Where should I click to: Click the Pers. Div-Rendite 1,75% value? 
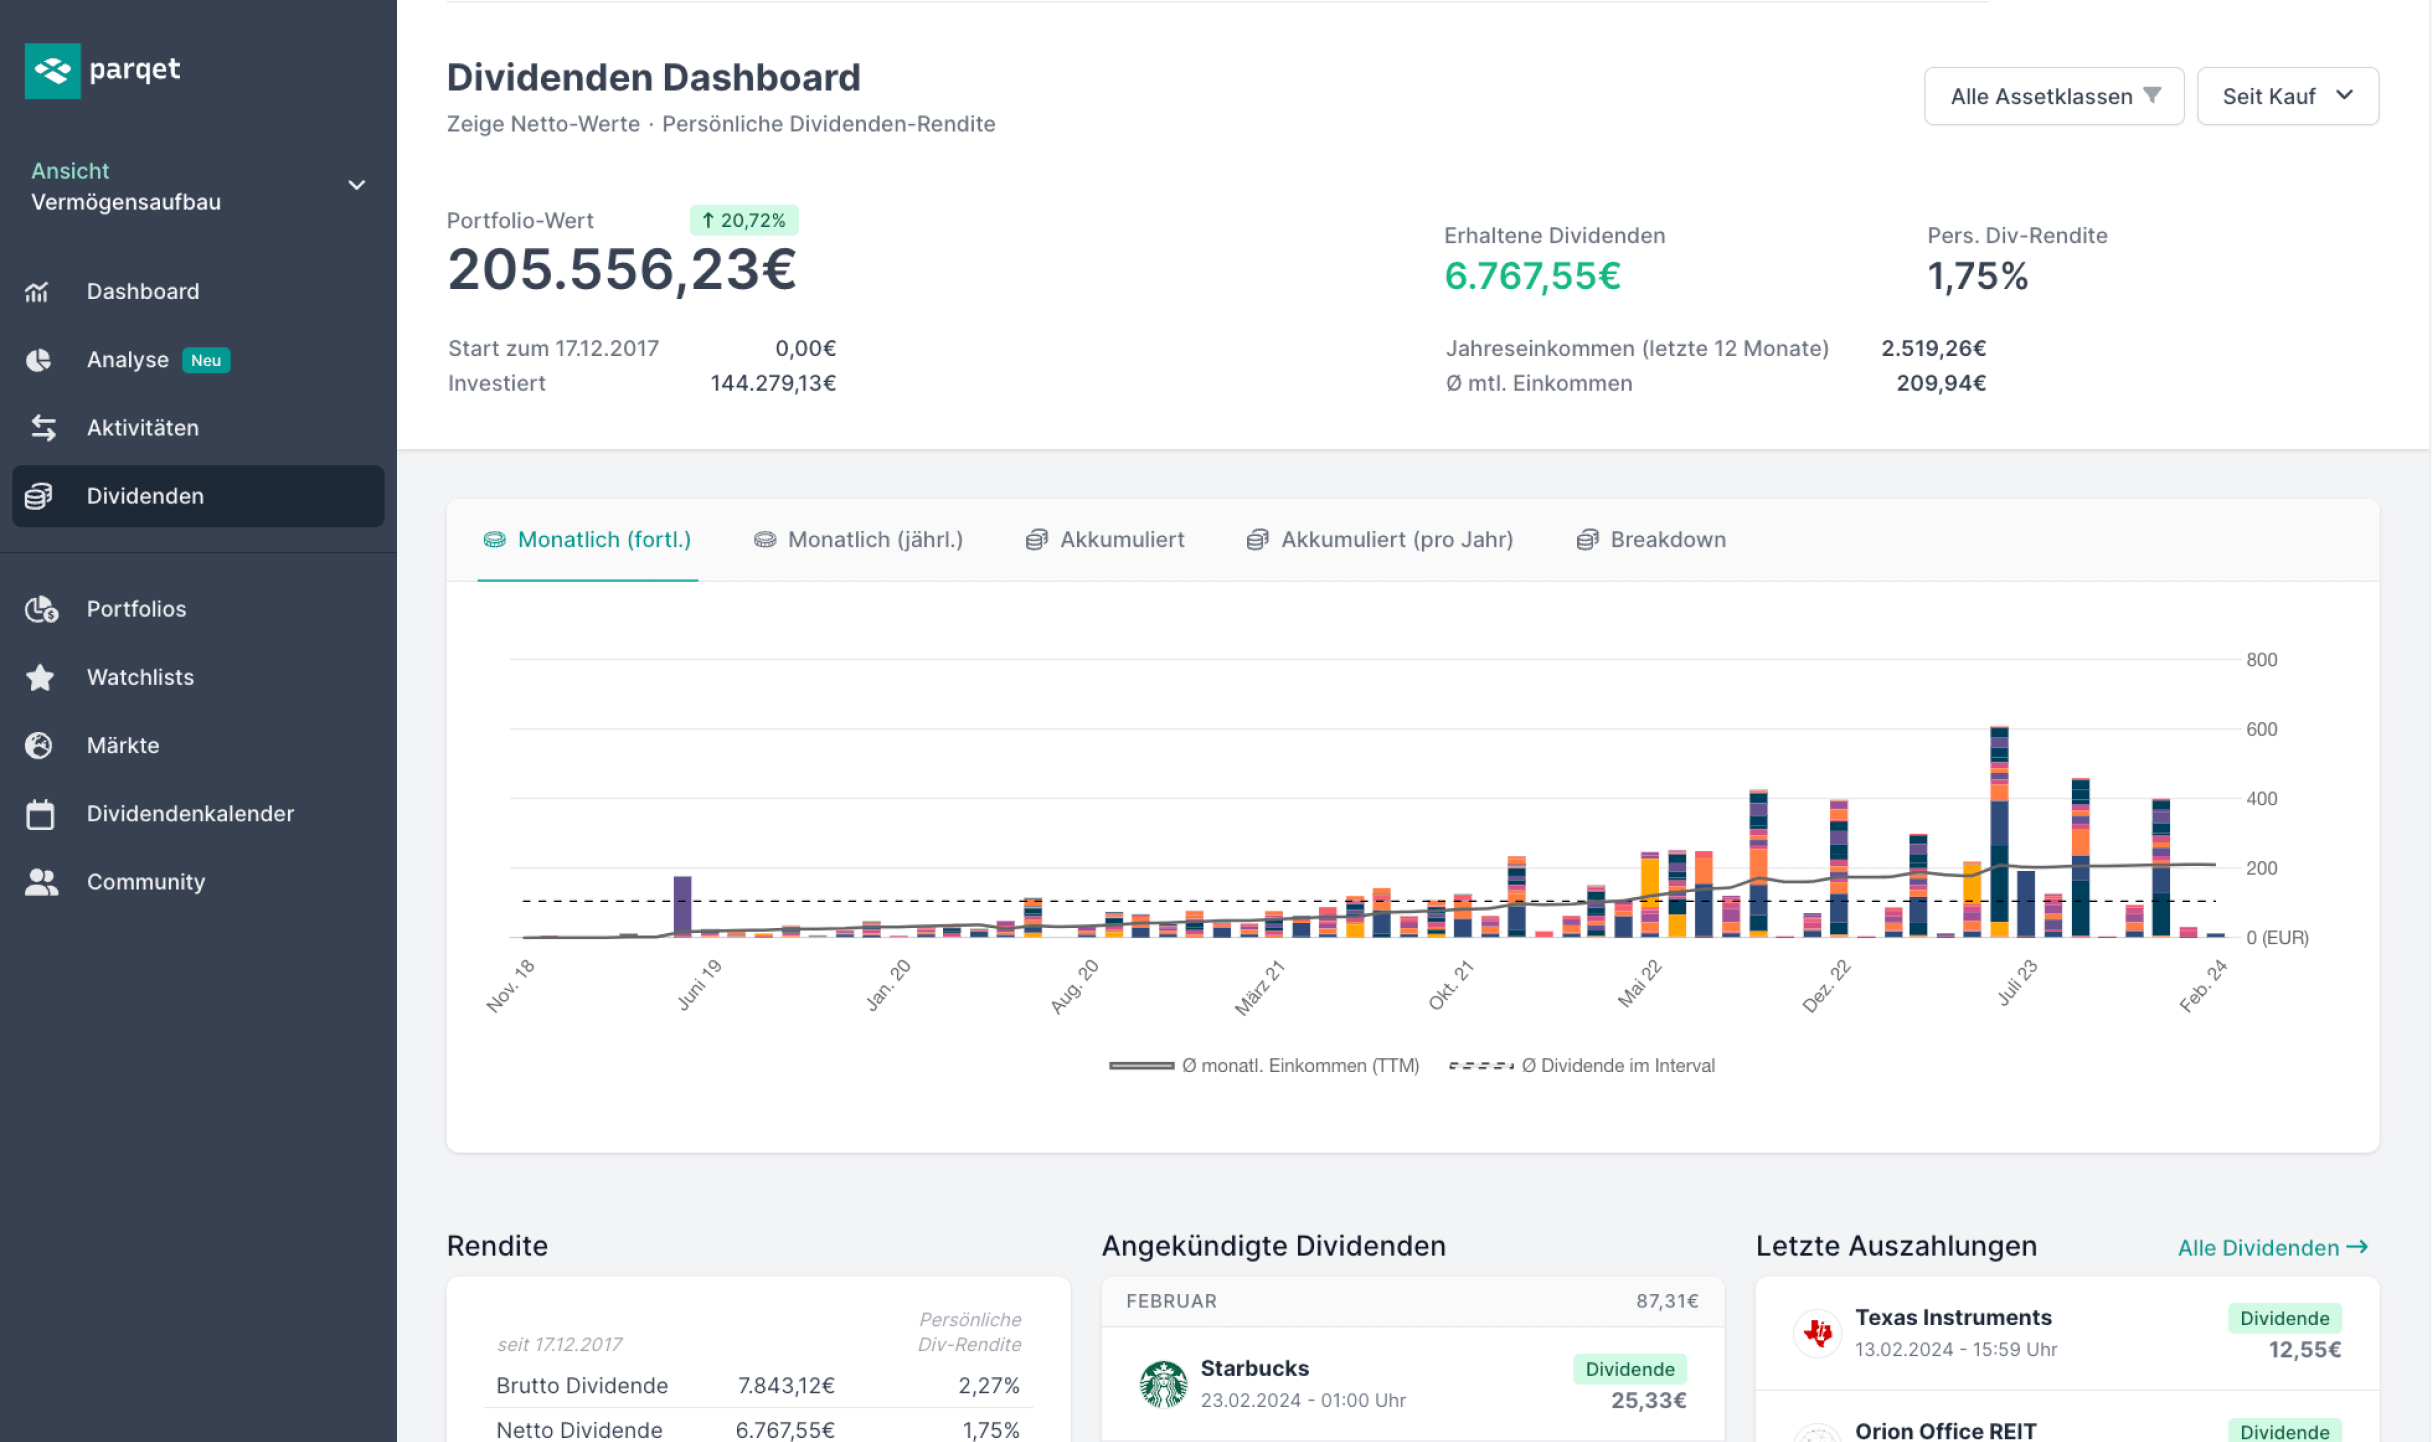click(x=1977, y=276)
